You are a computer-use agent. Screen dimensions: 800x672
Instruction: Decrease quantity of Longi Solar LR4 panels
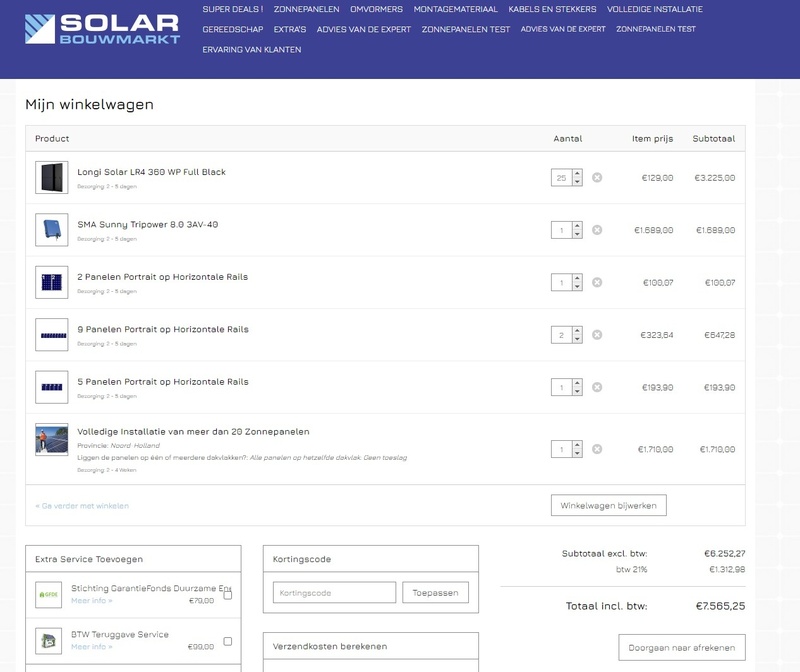coord(577,182)
